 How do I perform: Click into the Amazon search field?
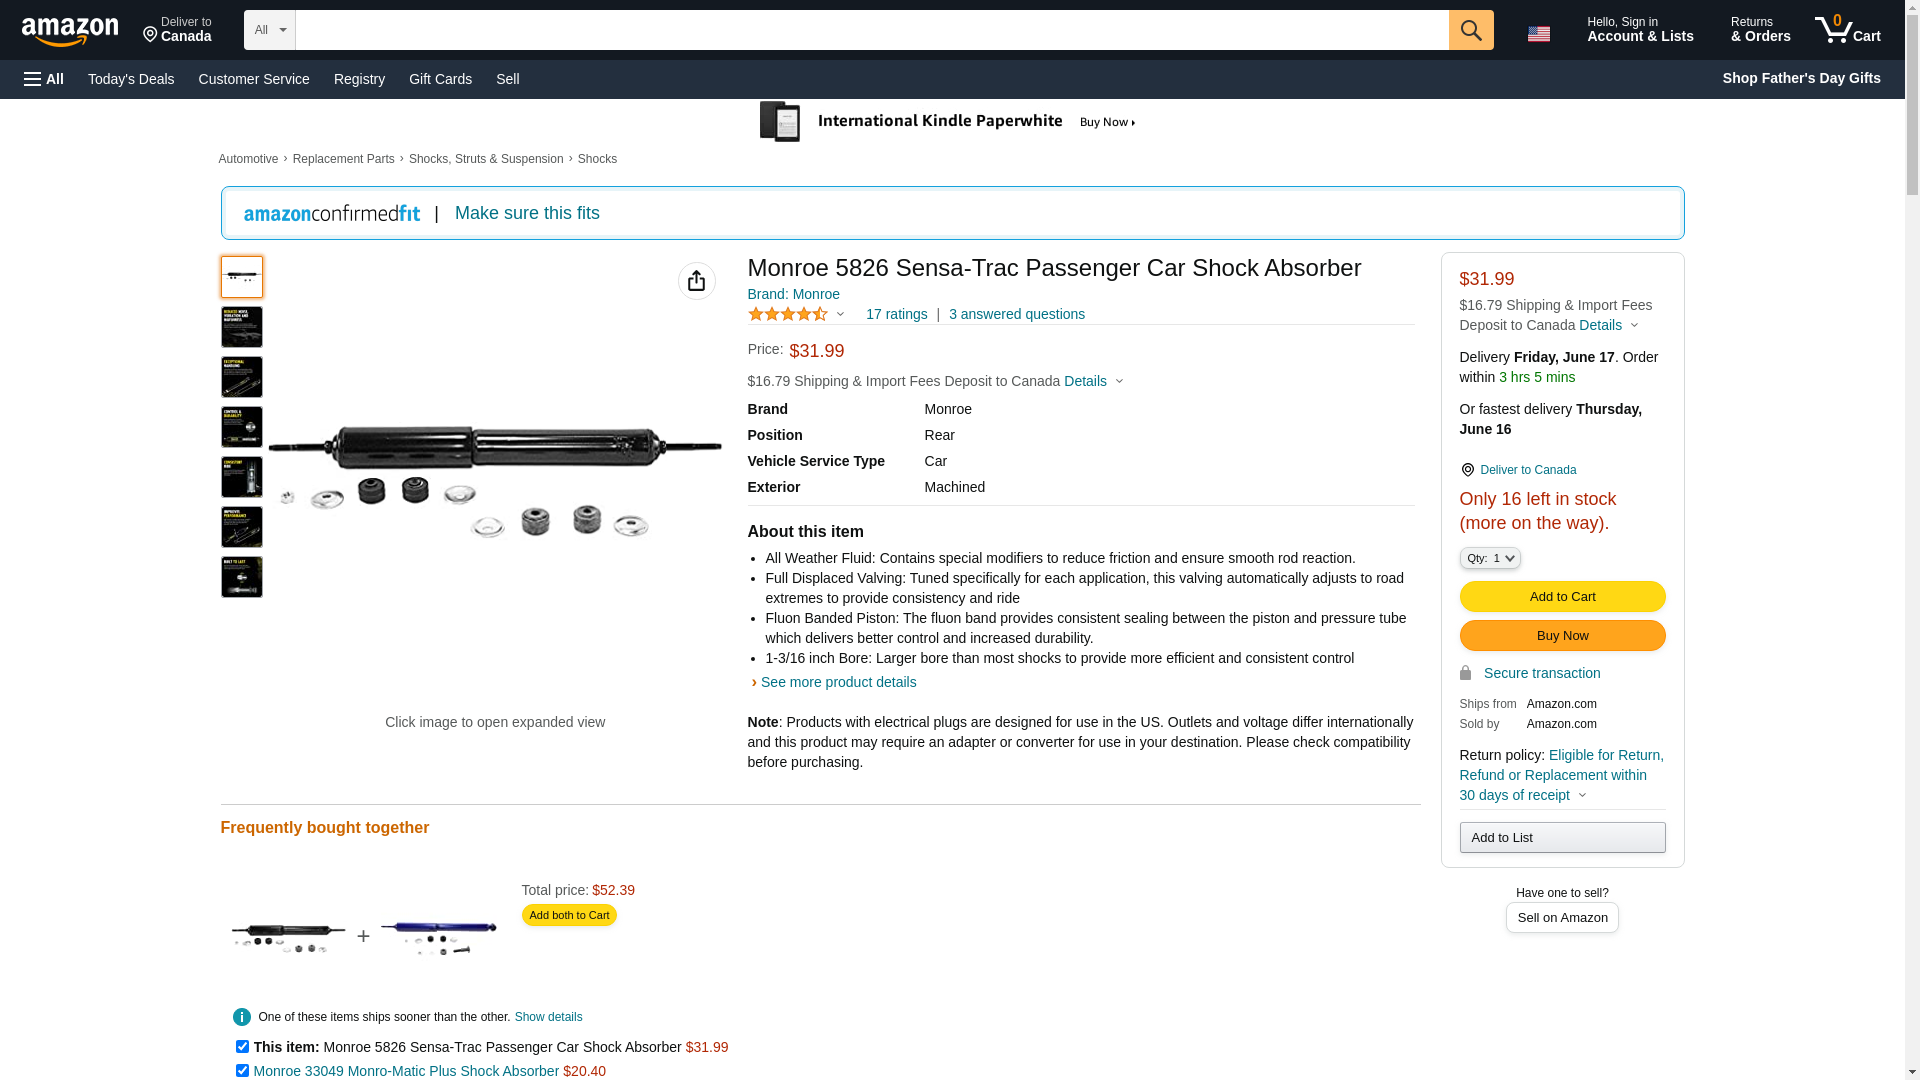coord(871,30)
